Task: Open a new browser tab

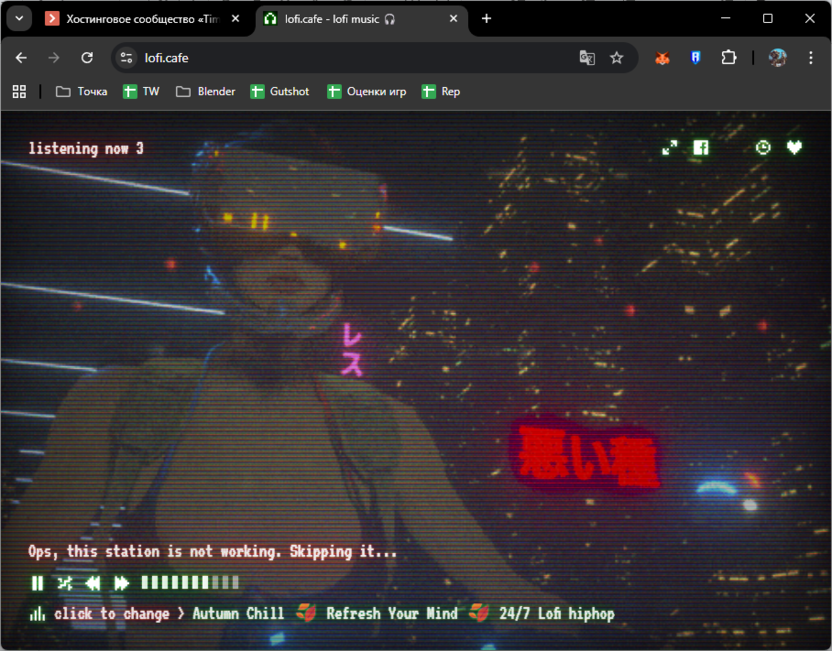Action: [486, 19]
